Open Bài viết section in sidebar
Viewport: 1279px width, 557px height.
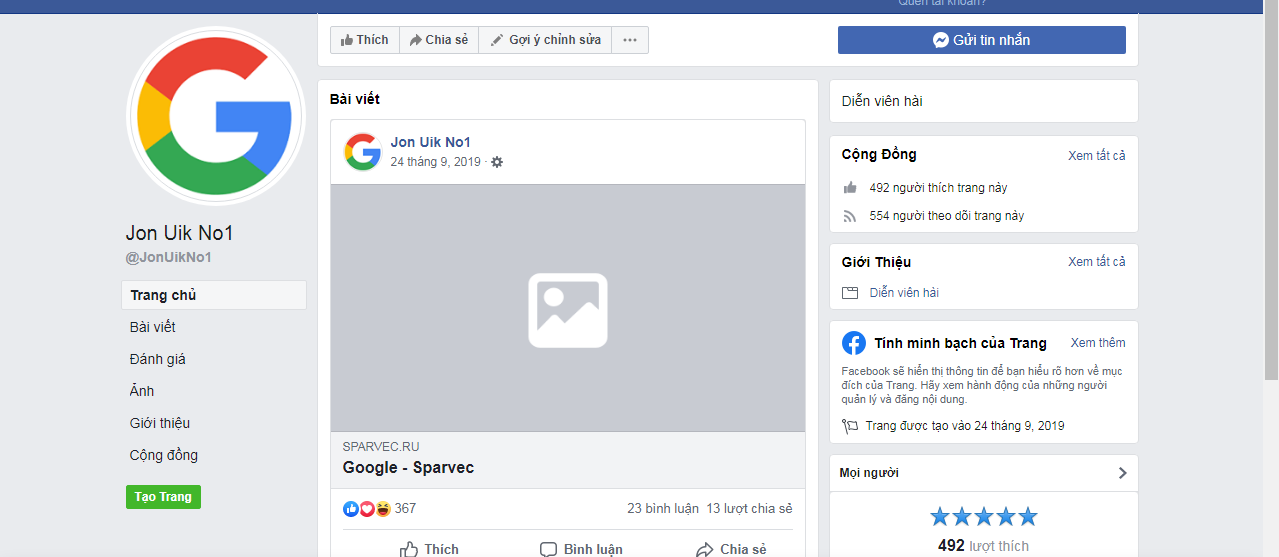coord(153,327)
